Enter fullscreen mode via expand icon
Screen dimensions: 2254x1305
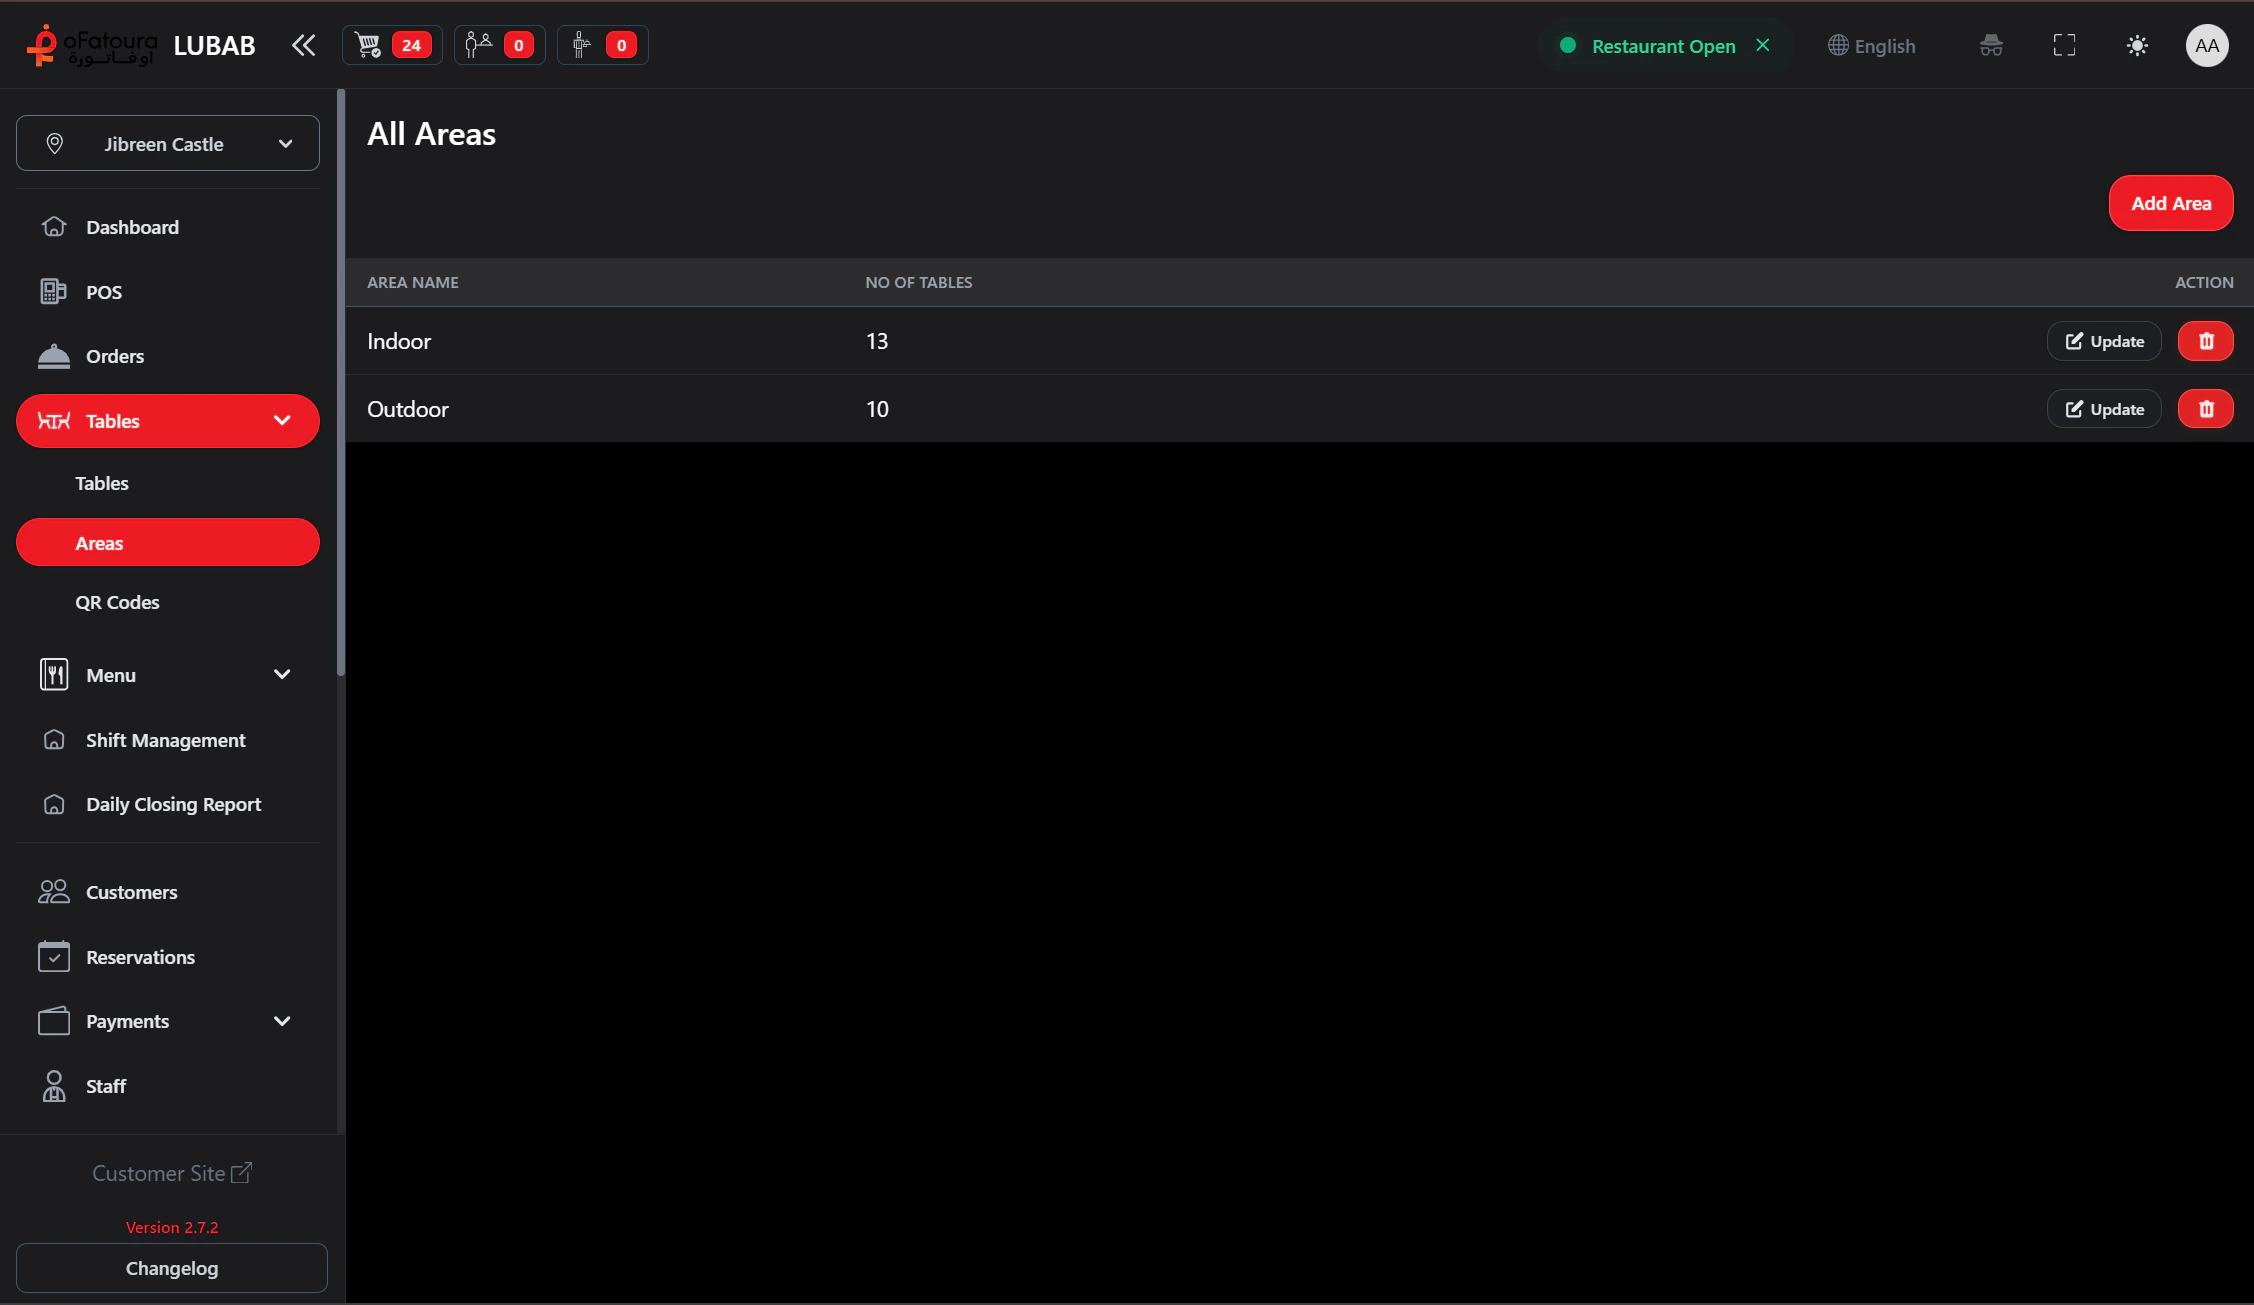click(2064, 45)
